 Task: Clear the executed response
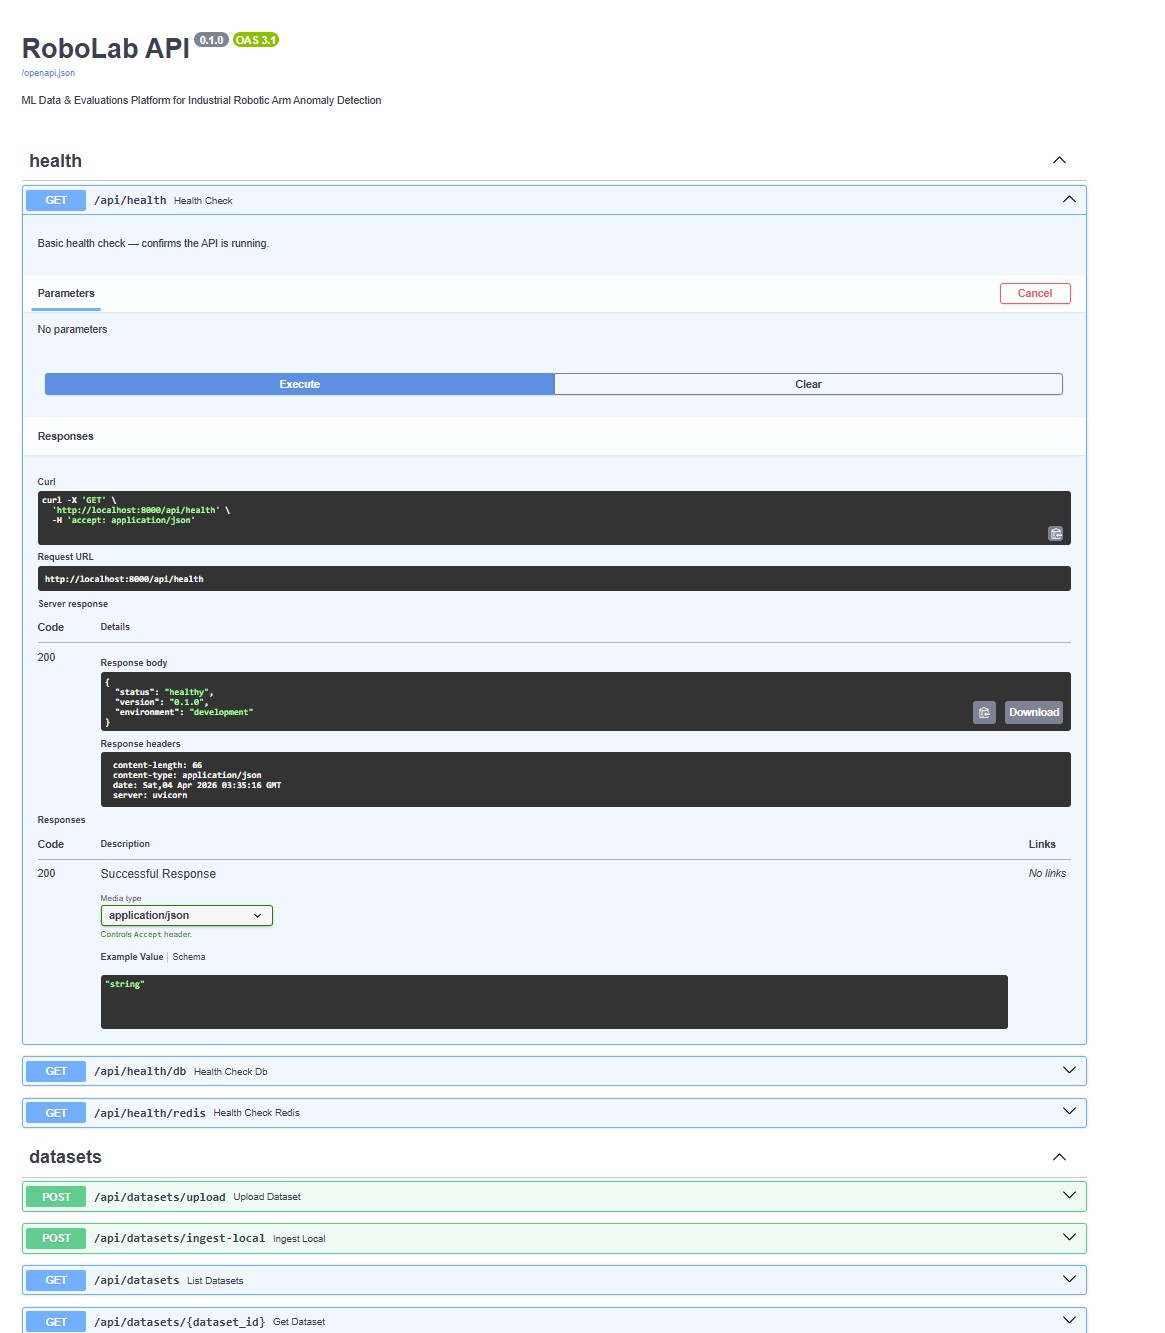click(x=808, y=384)
